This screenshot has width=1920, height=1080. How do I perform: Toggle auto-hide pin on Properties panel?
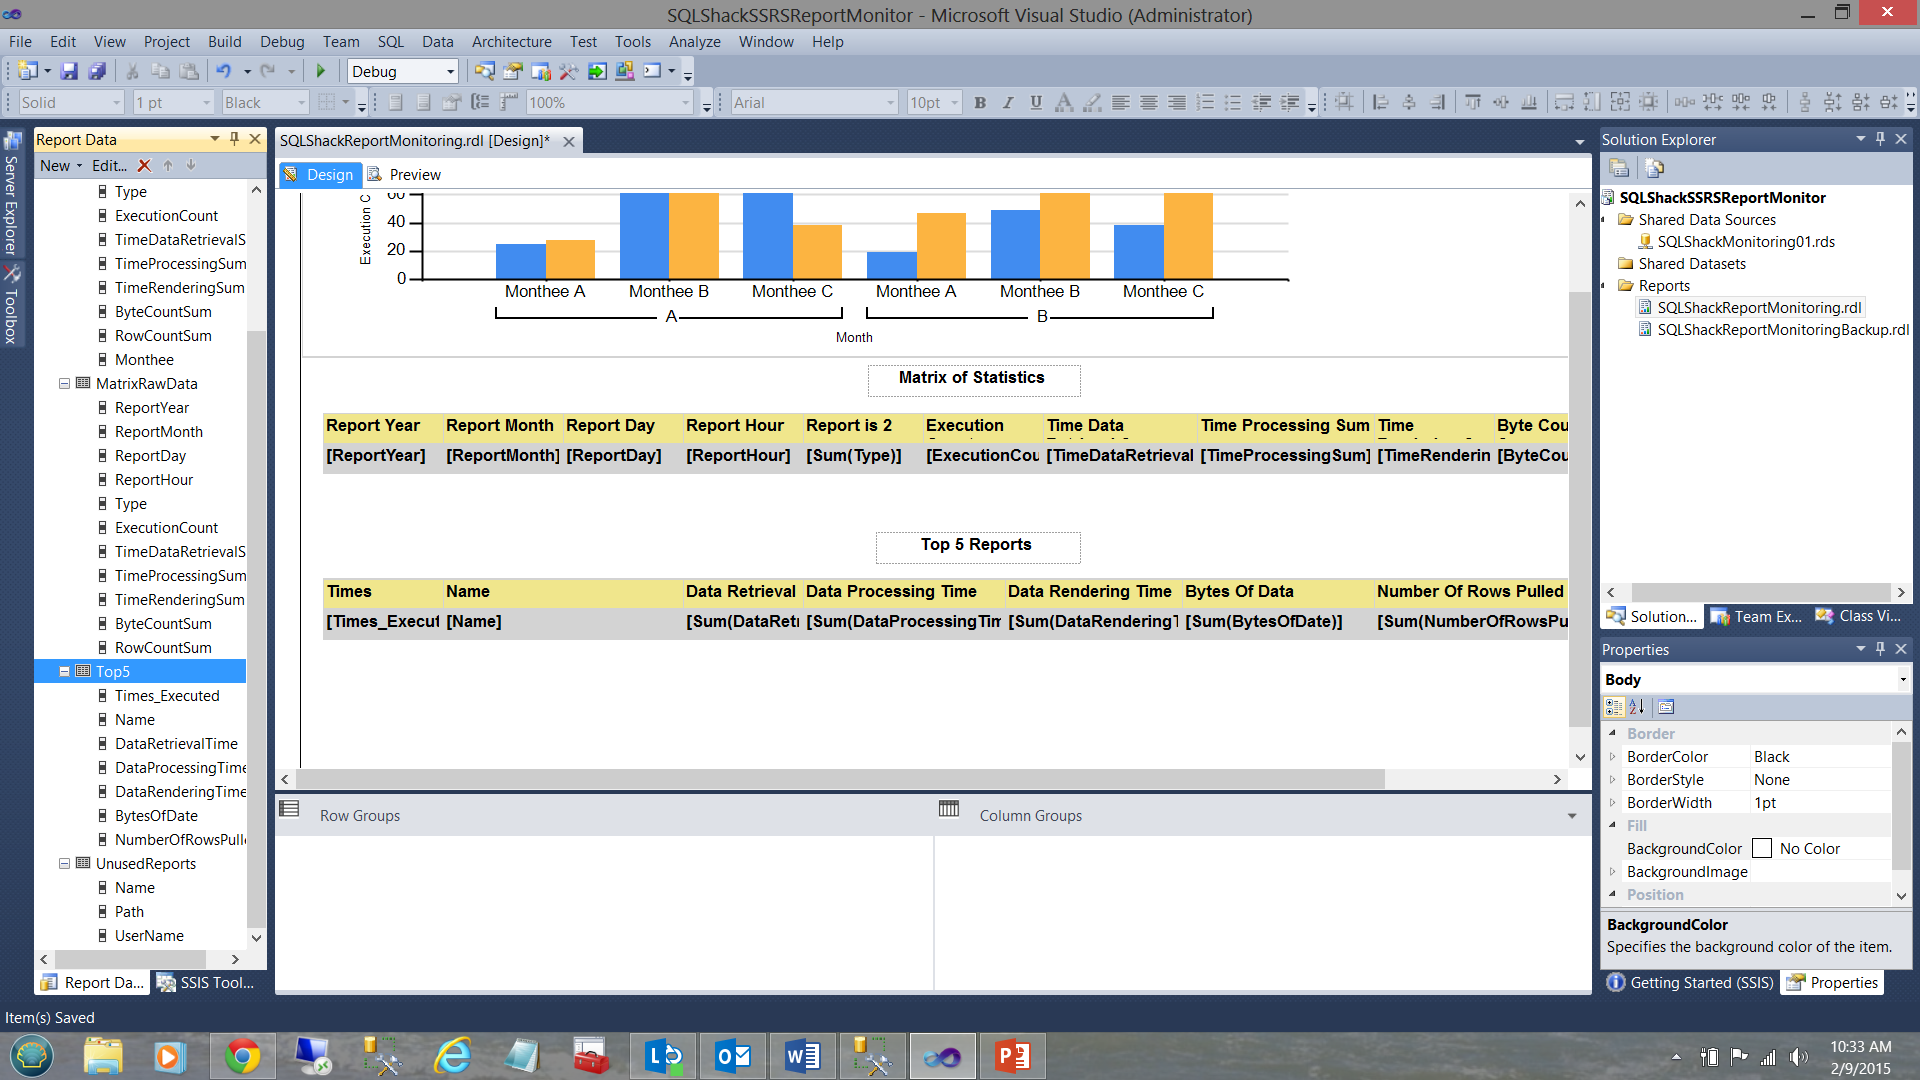pyautogui.click(x=1880, y=649)
